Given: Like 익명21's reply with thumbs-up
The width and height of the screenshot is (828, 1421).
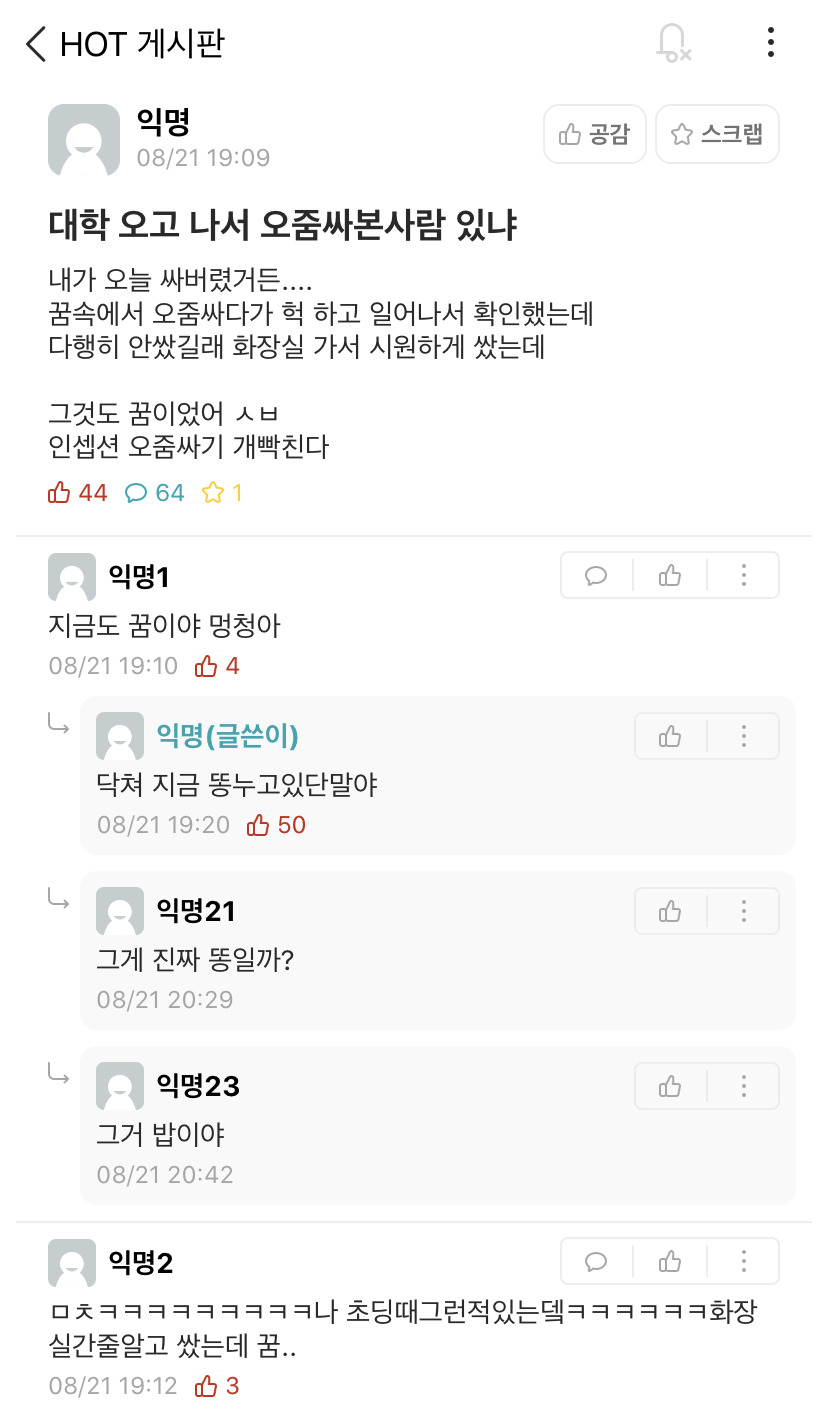Looking at the screenshot, I should (670, 911).
